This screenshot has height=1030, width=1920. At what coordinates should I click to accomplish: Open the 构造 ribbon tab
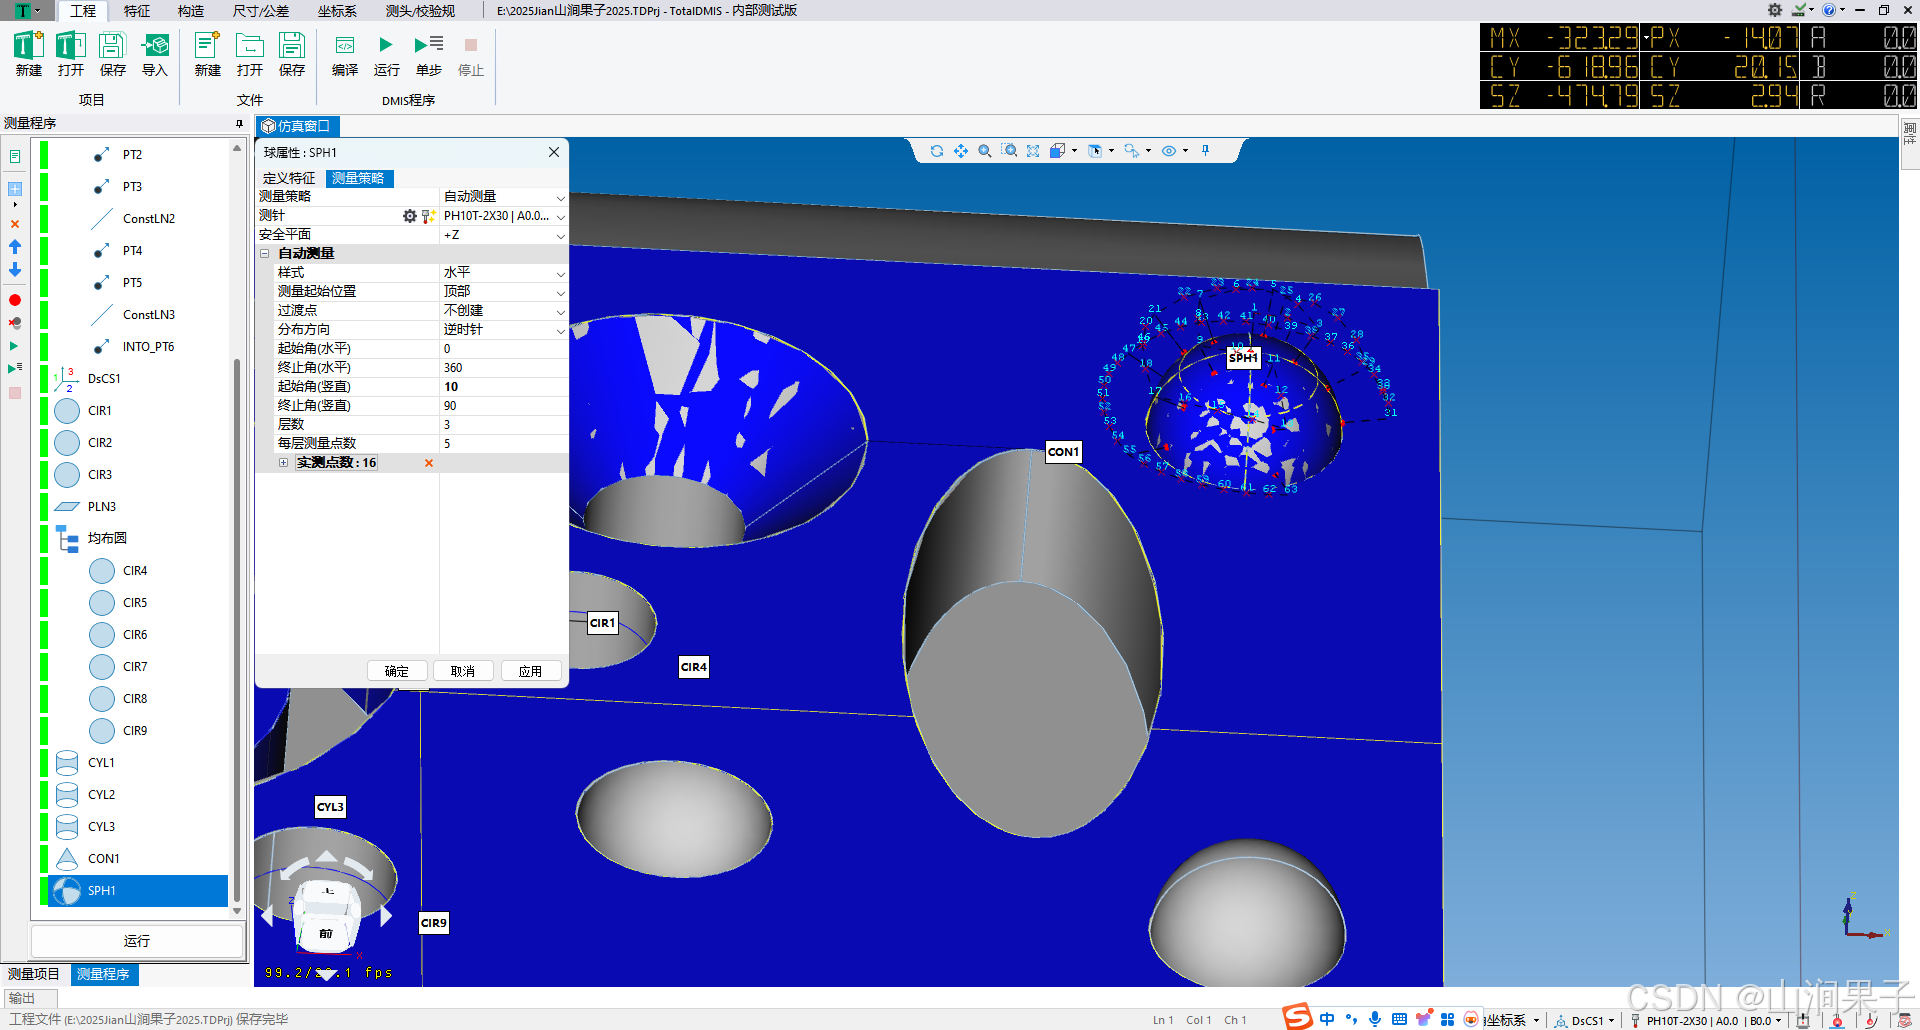click(x=191, y=11)
